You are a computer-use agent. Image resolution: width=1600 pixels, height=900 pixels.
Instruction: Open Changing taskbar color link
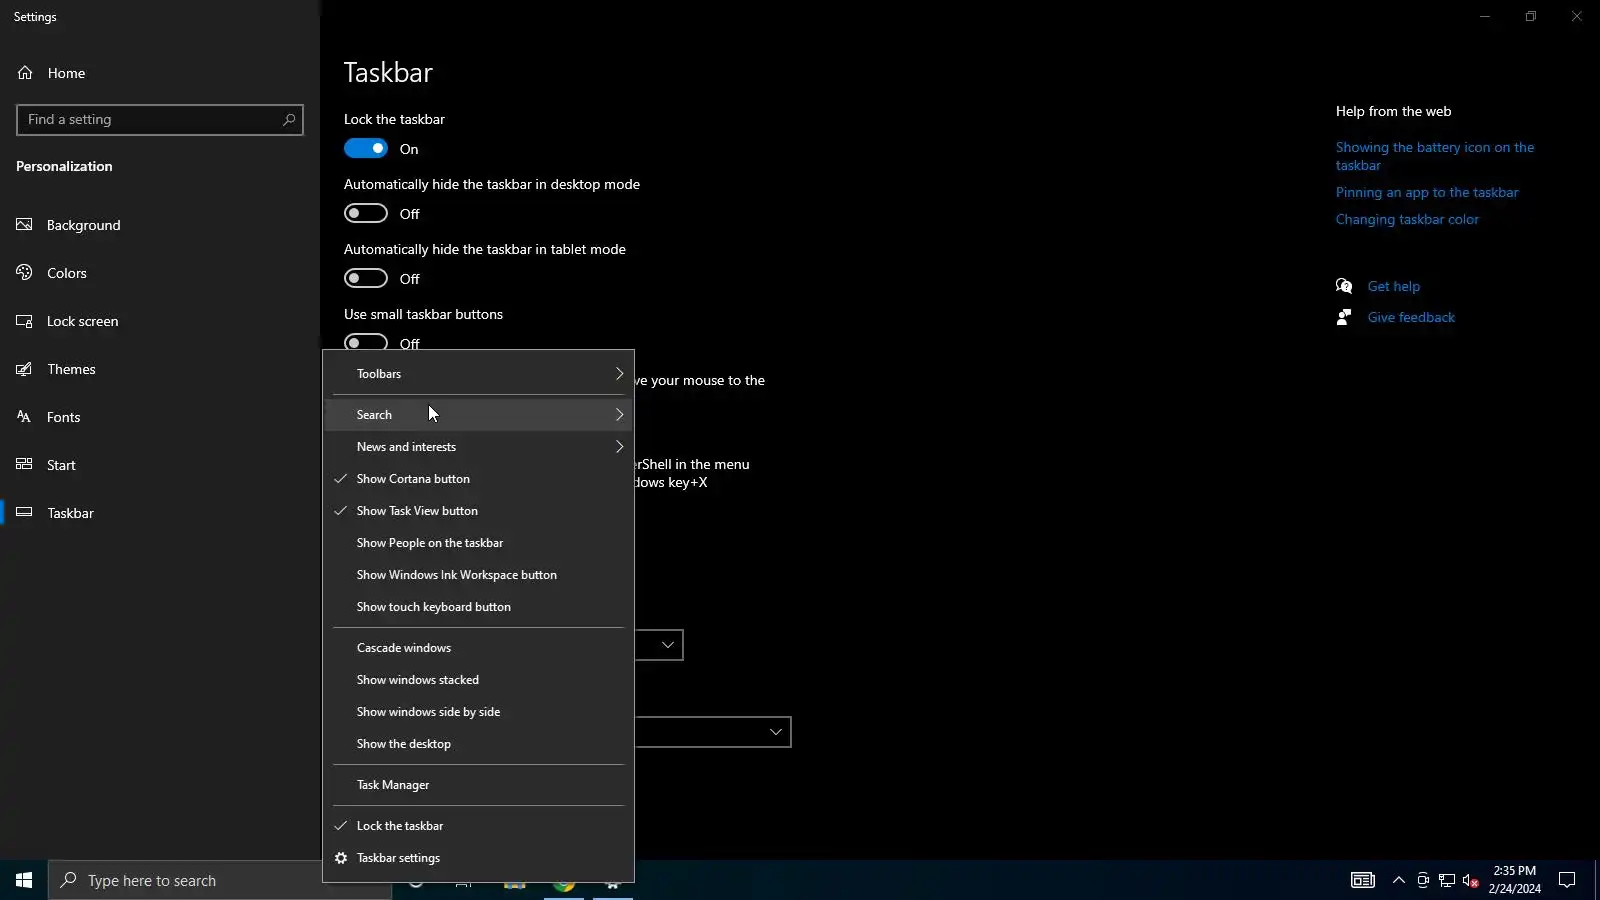tap(1407, 219)
